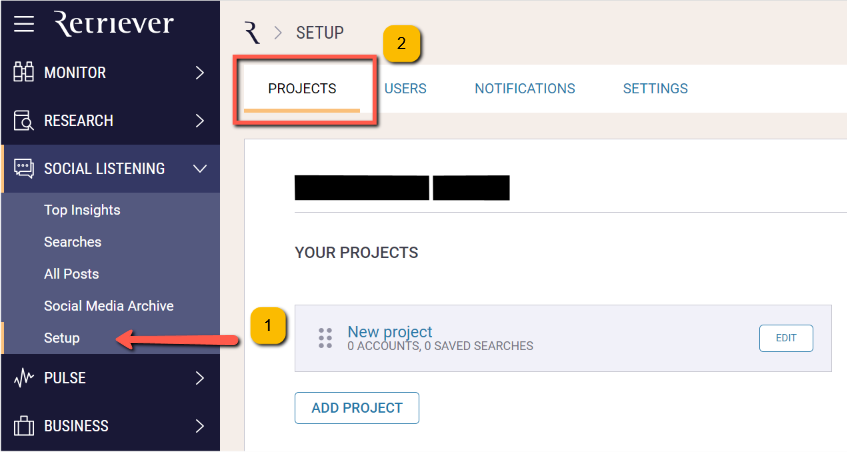Viewport: 847px width, 452px height.
Task: Open the hamburger menu icon
Action: pyautogui.click(x=24, y=24)
